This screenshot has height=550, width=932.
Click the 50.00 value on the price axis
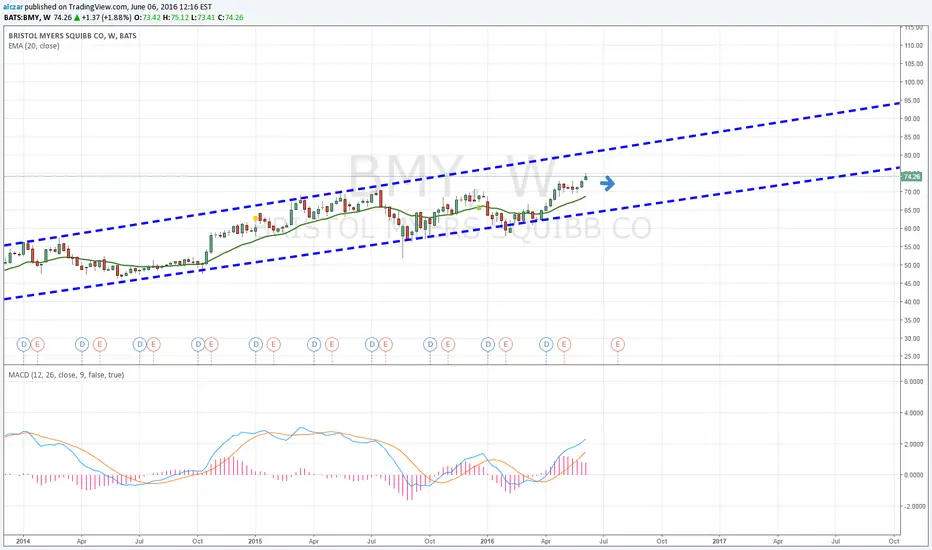(x=914, y=265)
